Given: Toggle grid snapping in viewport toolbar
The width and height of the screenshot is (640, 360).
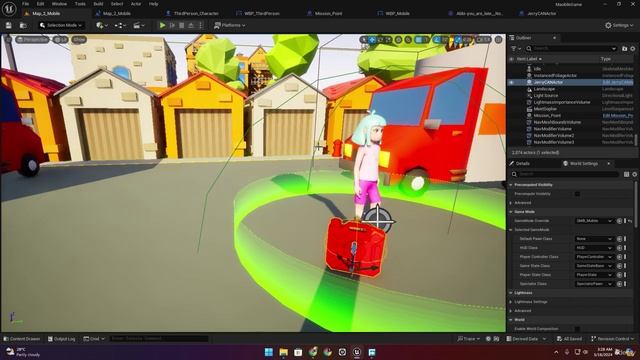Looking at the screenshot, I should tap(418, 40).
